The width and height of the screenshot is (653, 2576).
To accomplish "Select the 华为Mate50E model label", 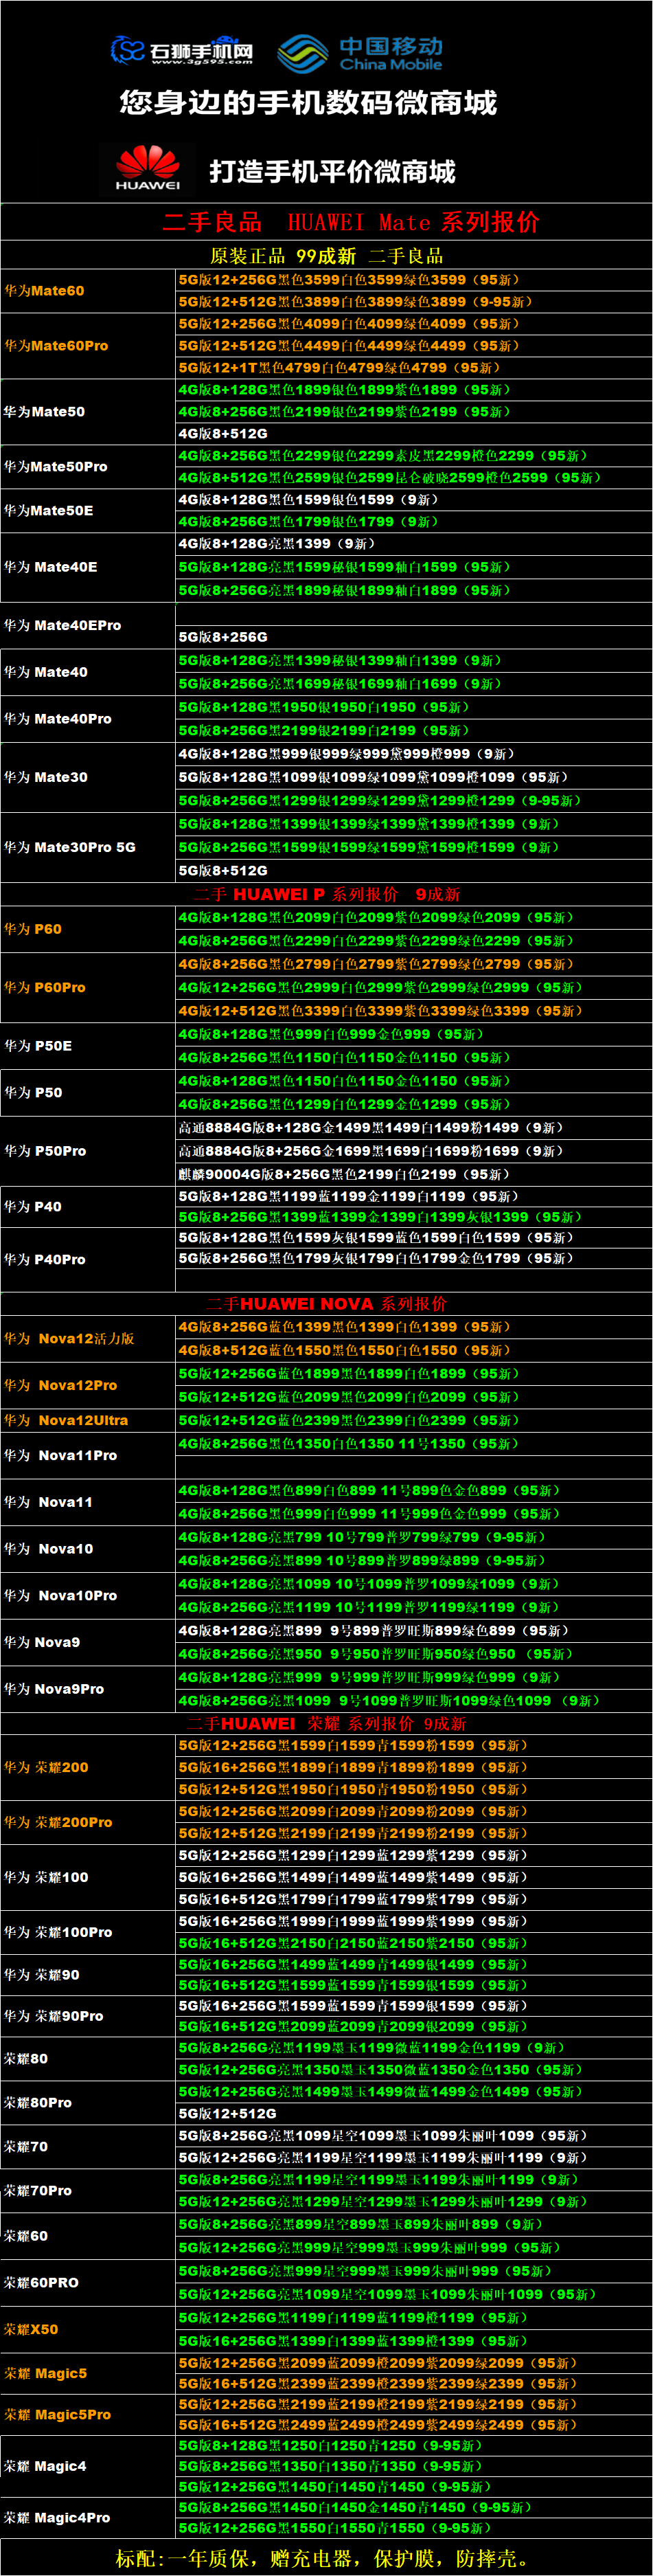I will (48, 511).
